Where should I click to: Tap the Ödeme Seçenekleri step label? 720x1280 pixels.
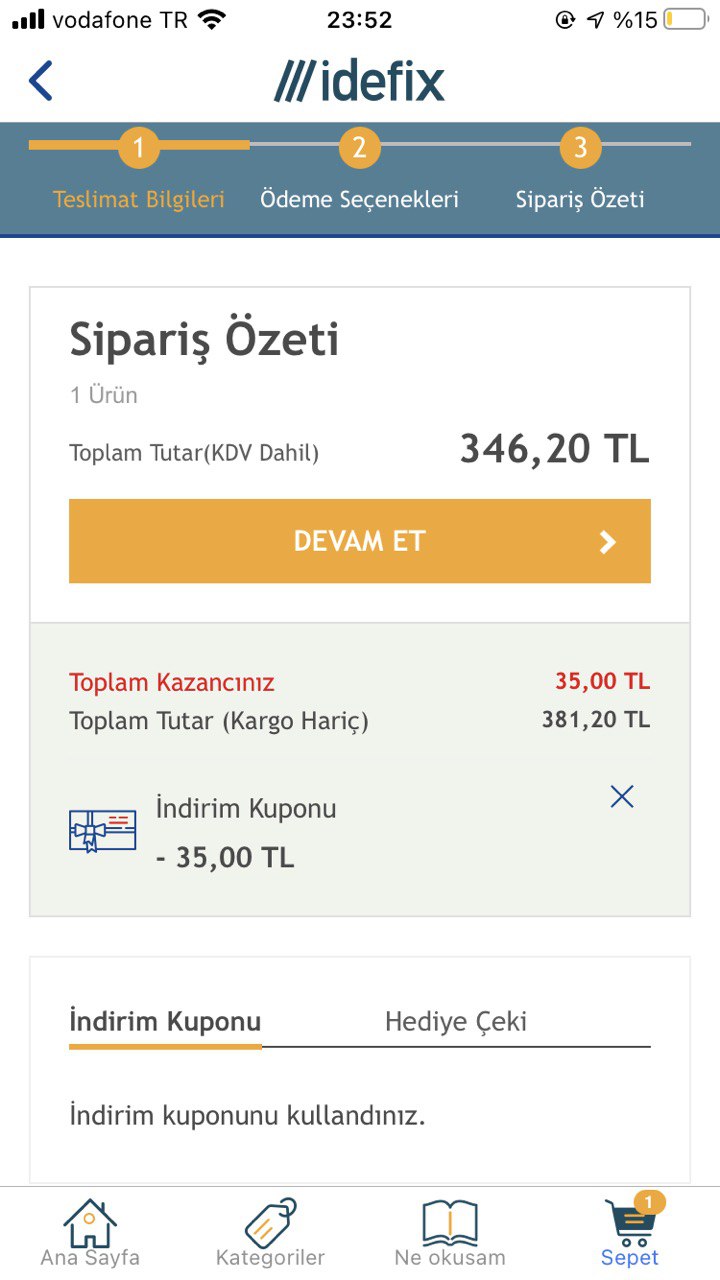(x=359, y=199)
